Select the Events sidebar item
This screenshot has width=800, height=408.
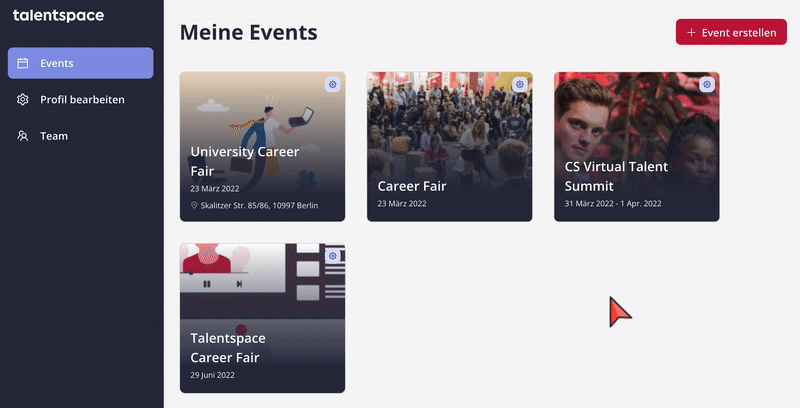[81, 63]
